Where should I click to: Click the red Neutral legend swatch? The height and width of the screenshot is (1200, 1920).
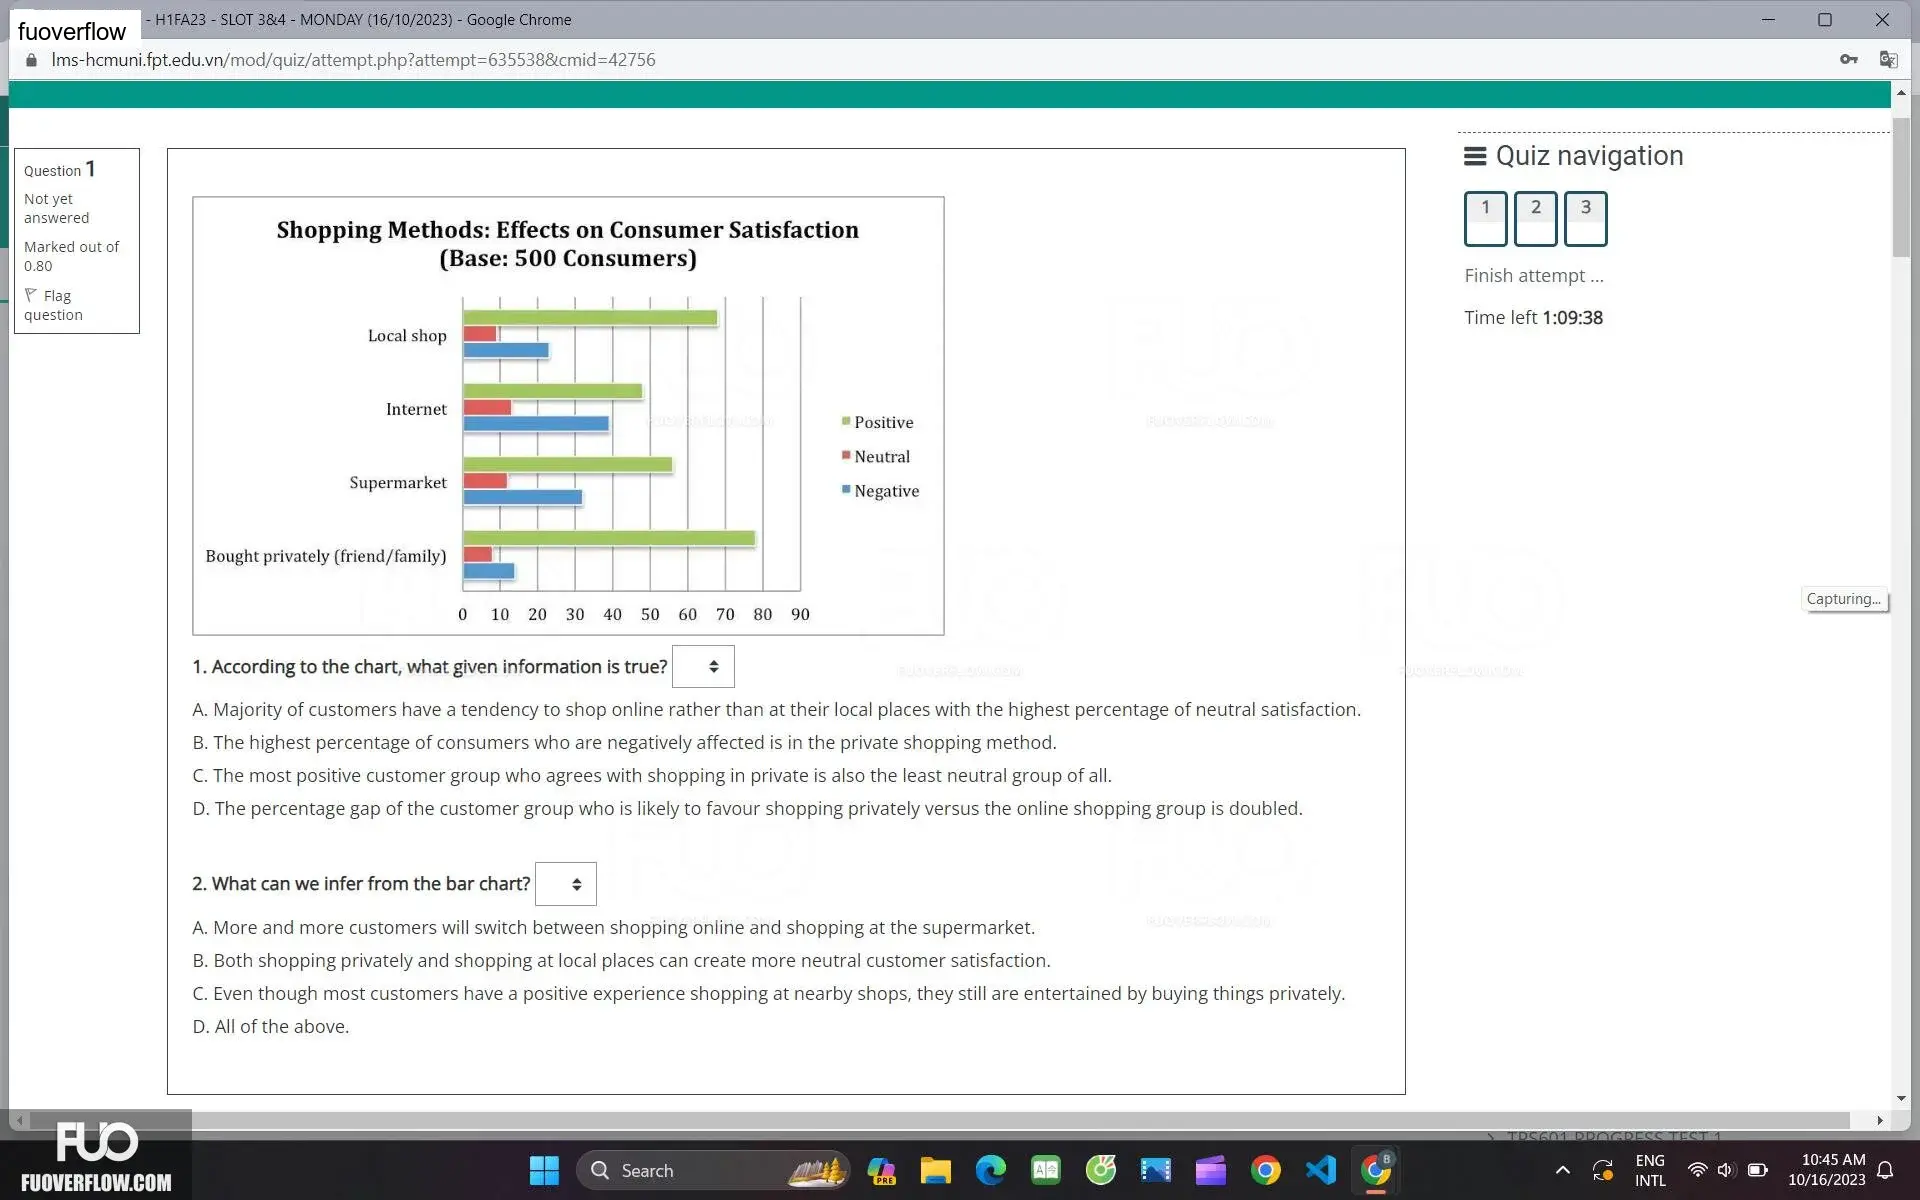point(846,455)
